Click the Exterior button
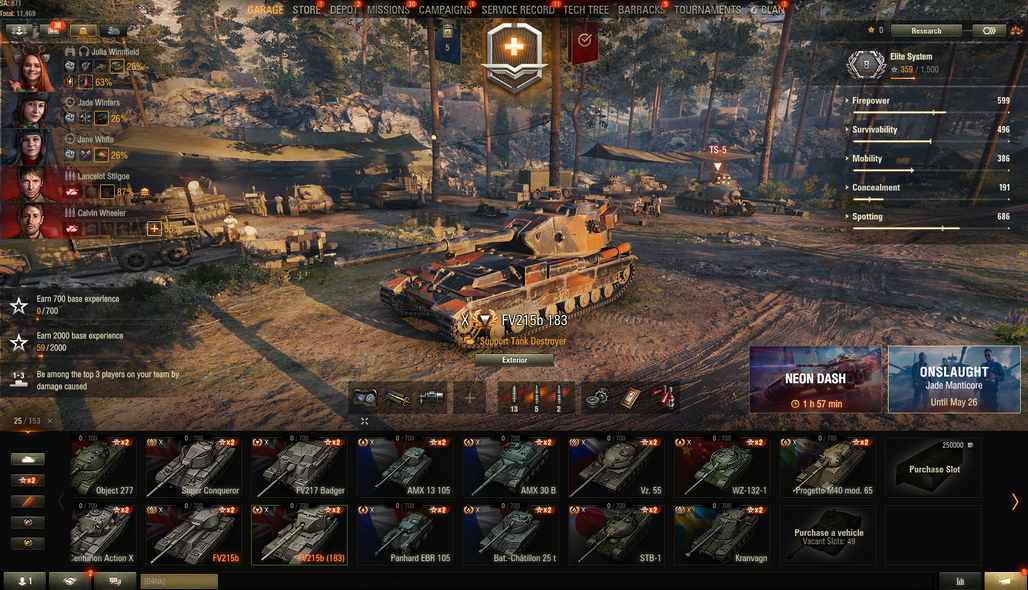Screen dimensions: 1028x590 (515, 360)
